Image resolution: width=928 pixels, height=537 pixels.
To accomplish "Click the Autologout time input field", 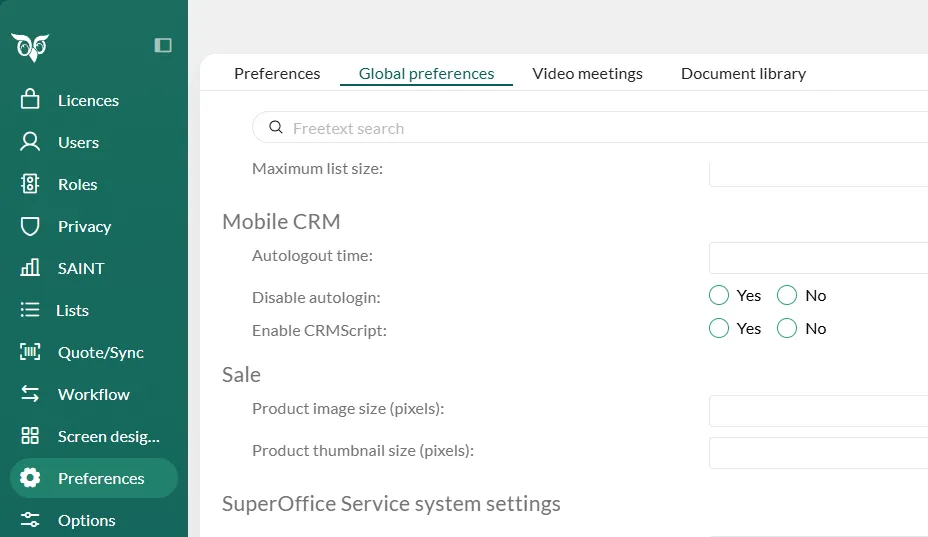I will [x=818, y=258].
